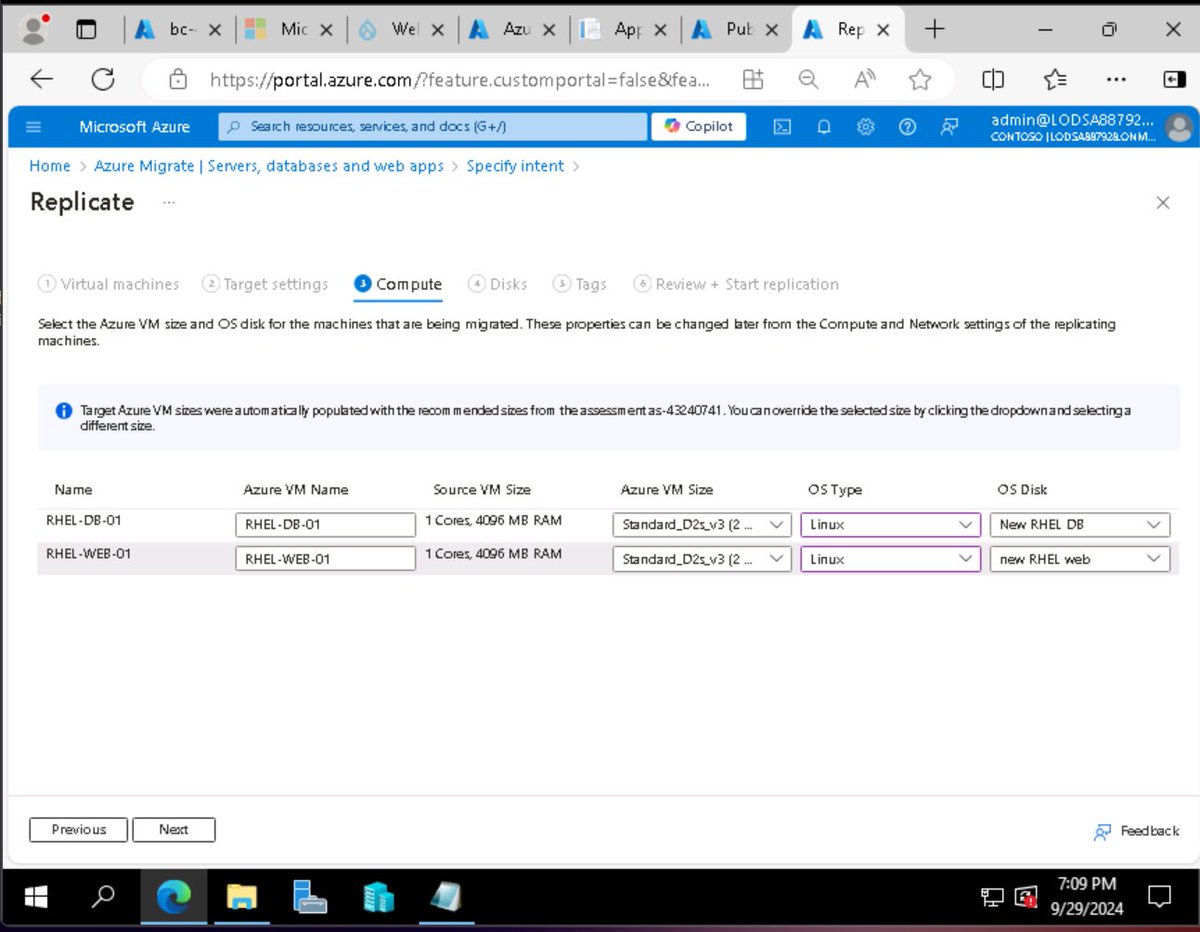The width and height of the screenshot is (1200, 932).
Task: Go to Review + Start replication step
Action: coord(736,284)
